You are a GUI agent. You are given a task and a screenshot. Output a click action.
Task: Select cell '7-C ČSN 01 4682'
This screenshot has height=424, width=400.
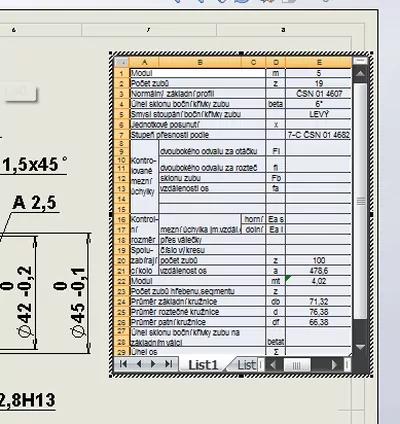click(x=319, y=135)
